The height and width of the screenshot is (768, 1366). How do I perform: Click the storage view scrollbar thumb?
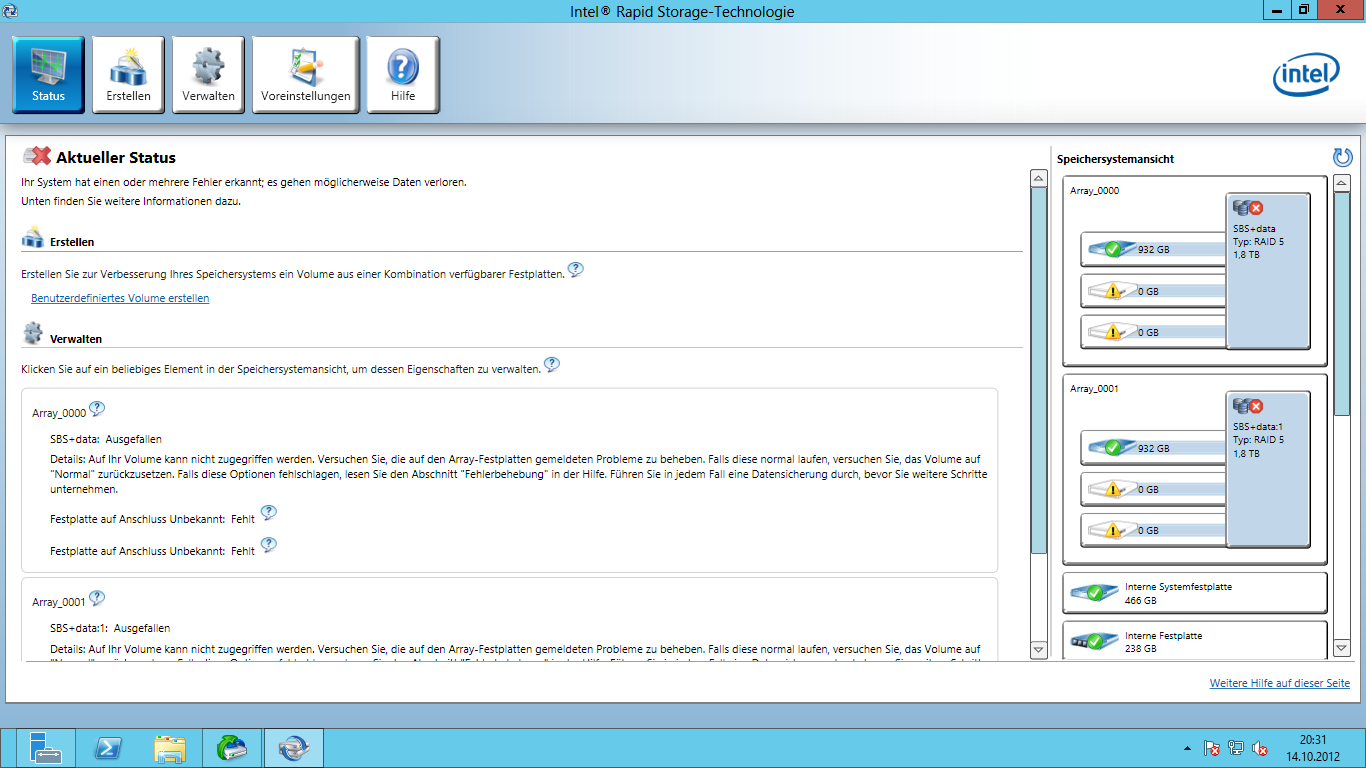1342,305
